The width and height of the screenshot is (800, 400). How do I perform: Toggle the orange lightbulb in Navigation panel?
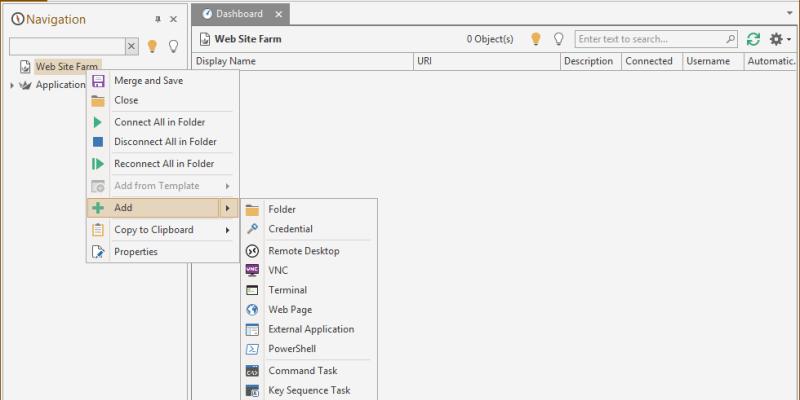[x=153, y=46]
